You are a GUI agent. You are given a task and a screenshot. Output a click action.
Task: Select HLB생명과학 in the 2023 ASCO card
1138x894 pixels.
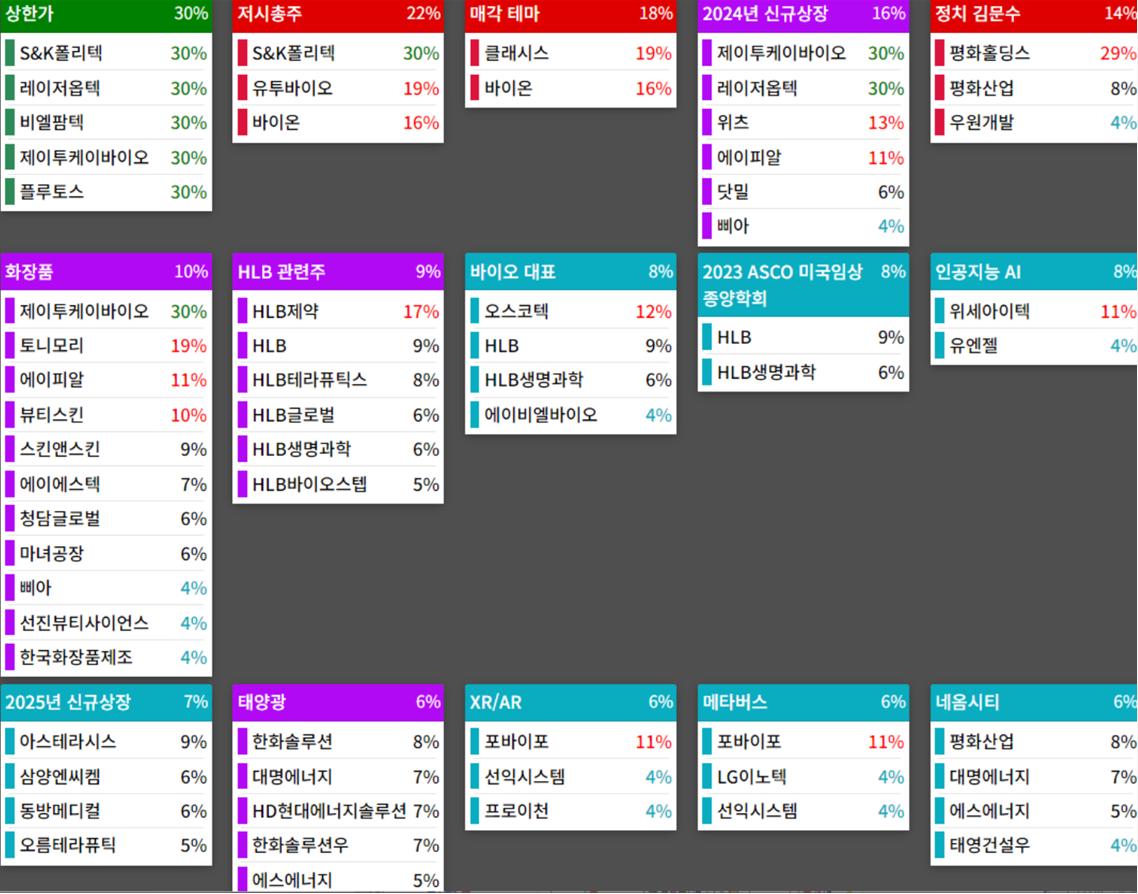[803, 372]
